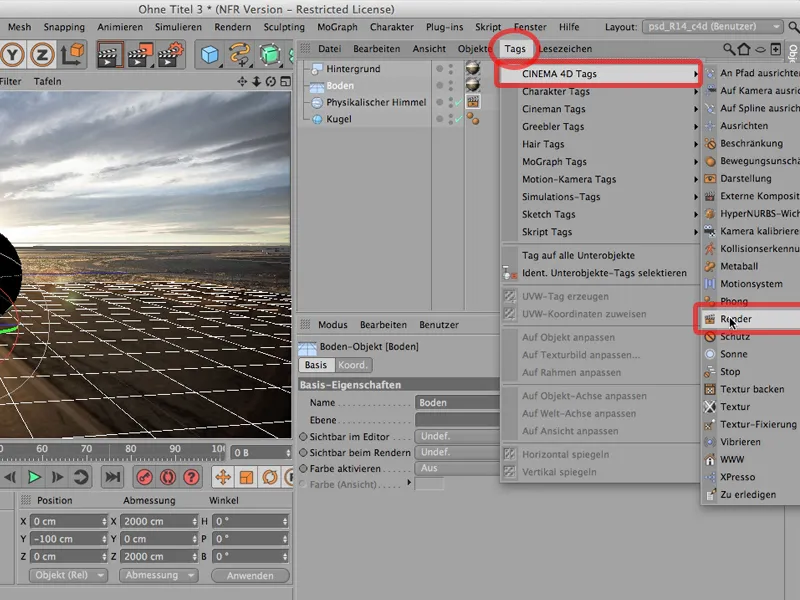Click the record keyframe button

(x=145, y=477)
